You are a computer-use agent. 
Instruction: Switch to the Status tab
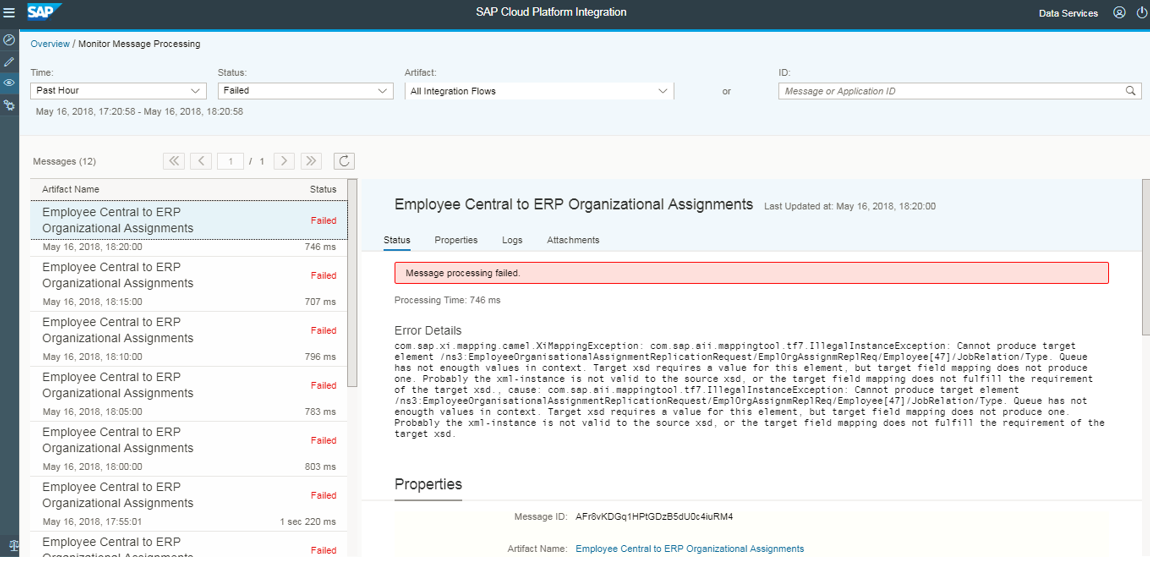(397, 240)
